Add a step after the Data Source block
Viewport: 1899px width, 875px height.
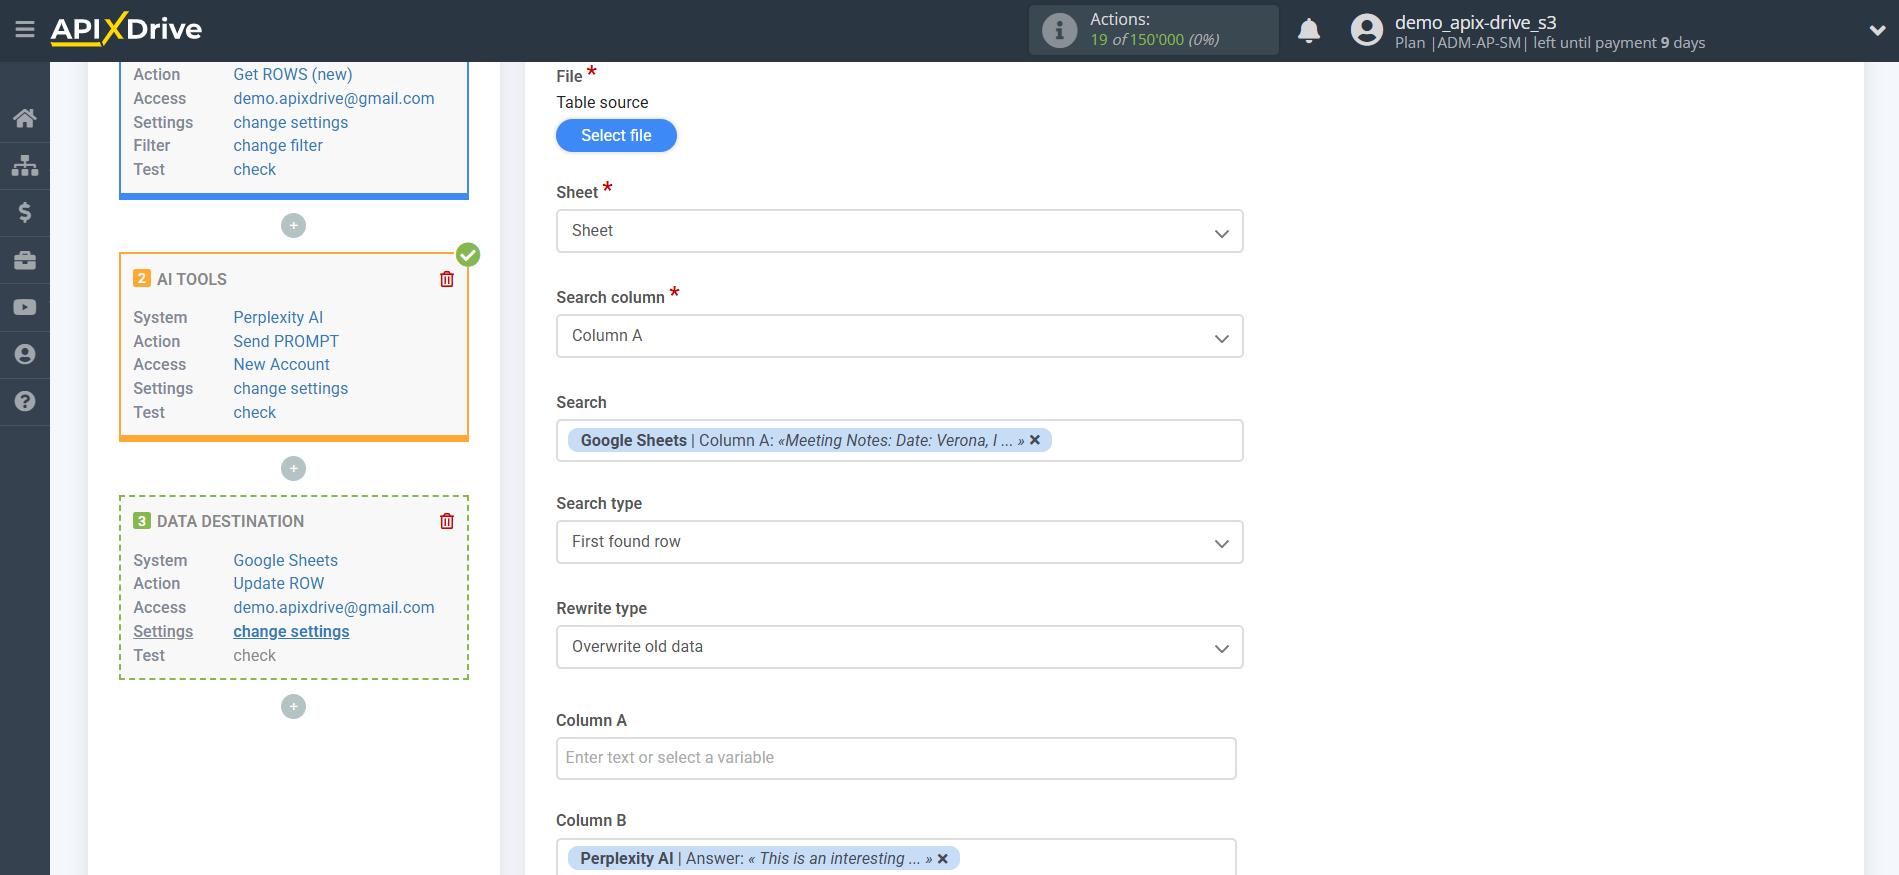293,226
